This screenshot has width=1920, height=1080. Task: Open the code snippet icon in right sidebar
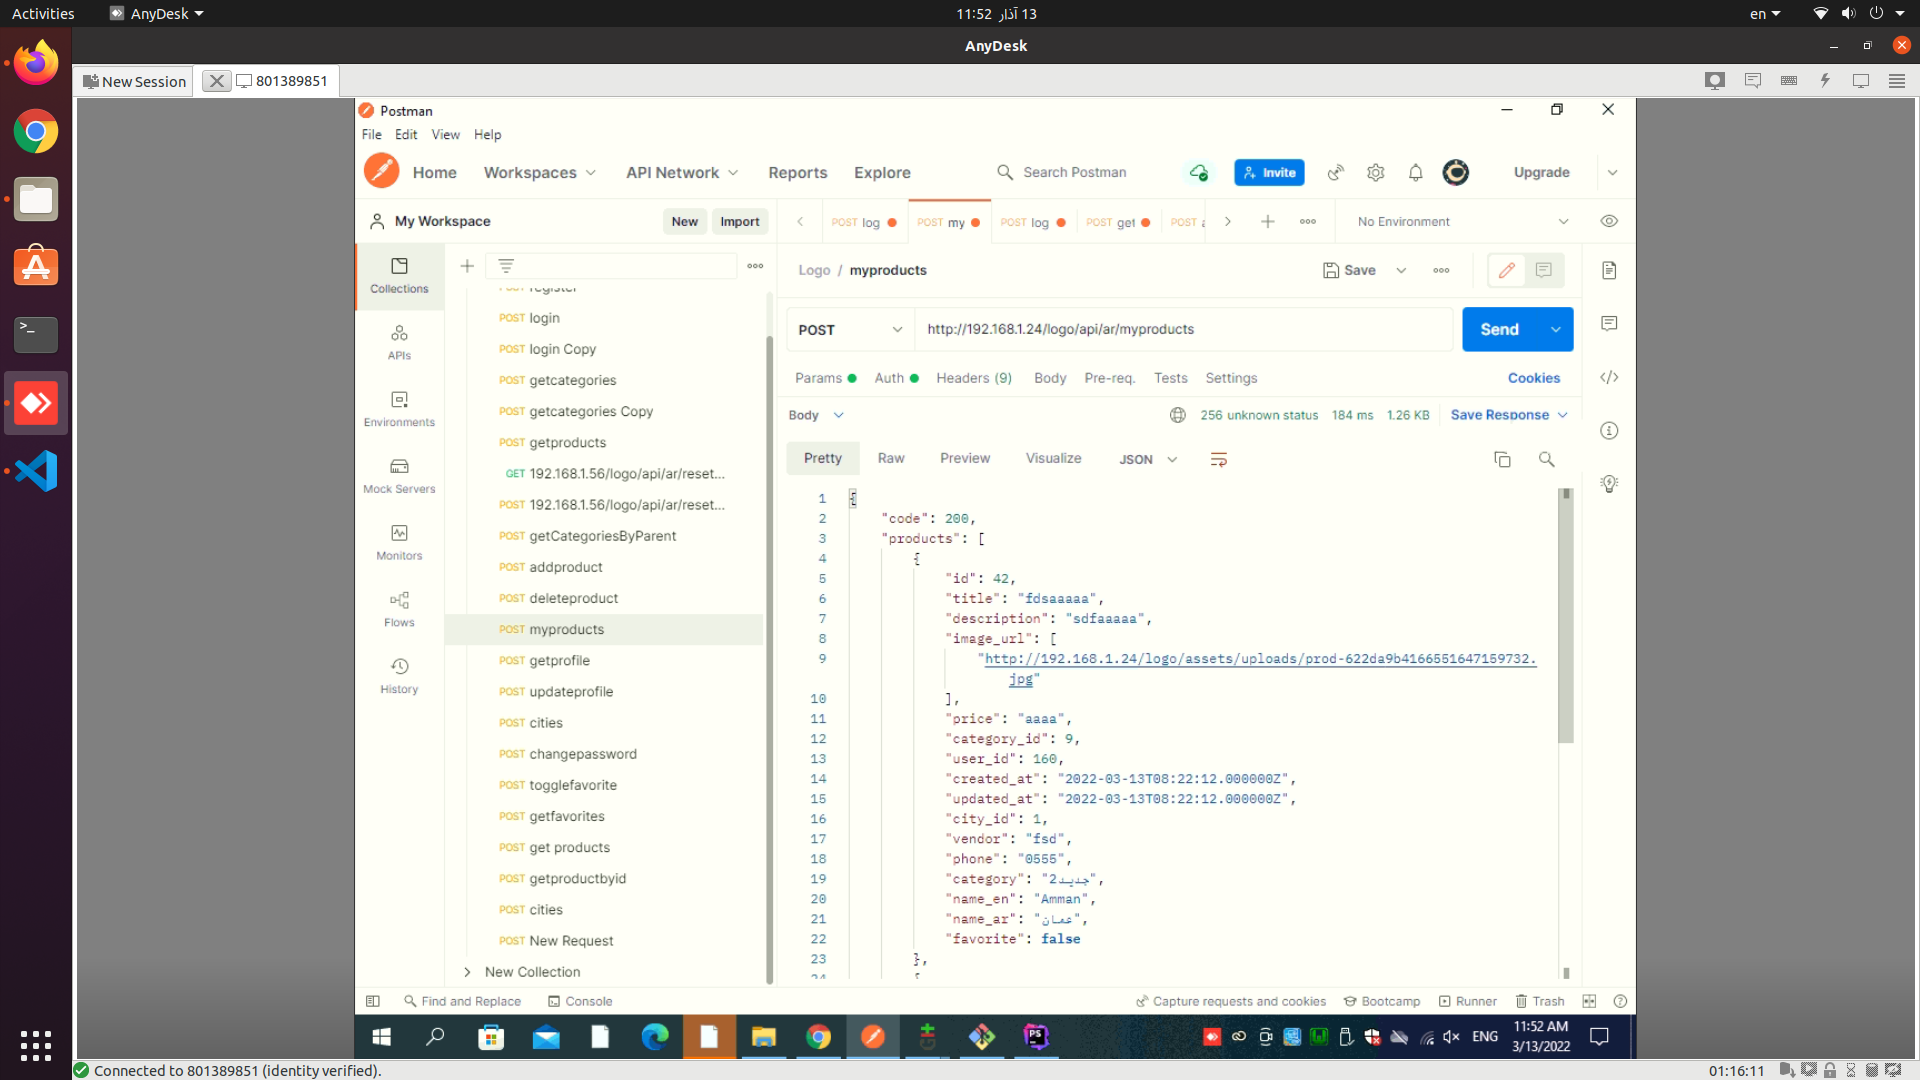point(1609,377)
